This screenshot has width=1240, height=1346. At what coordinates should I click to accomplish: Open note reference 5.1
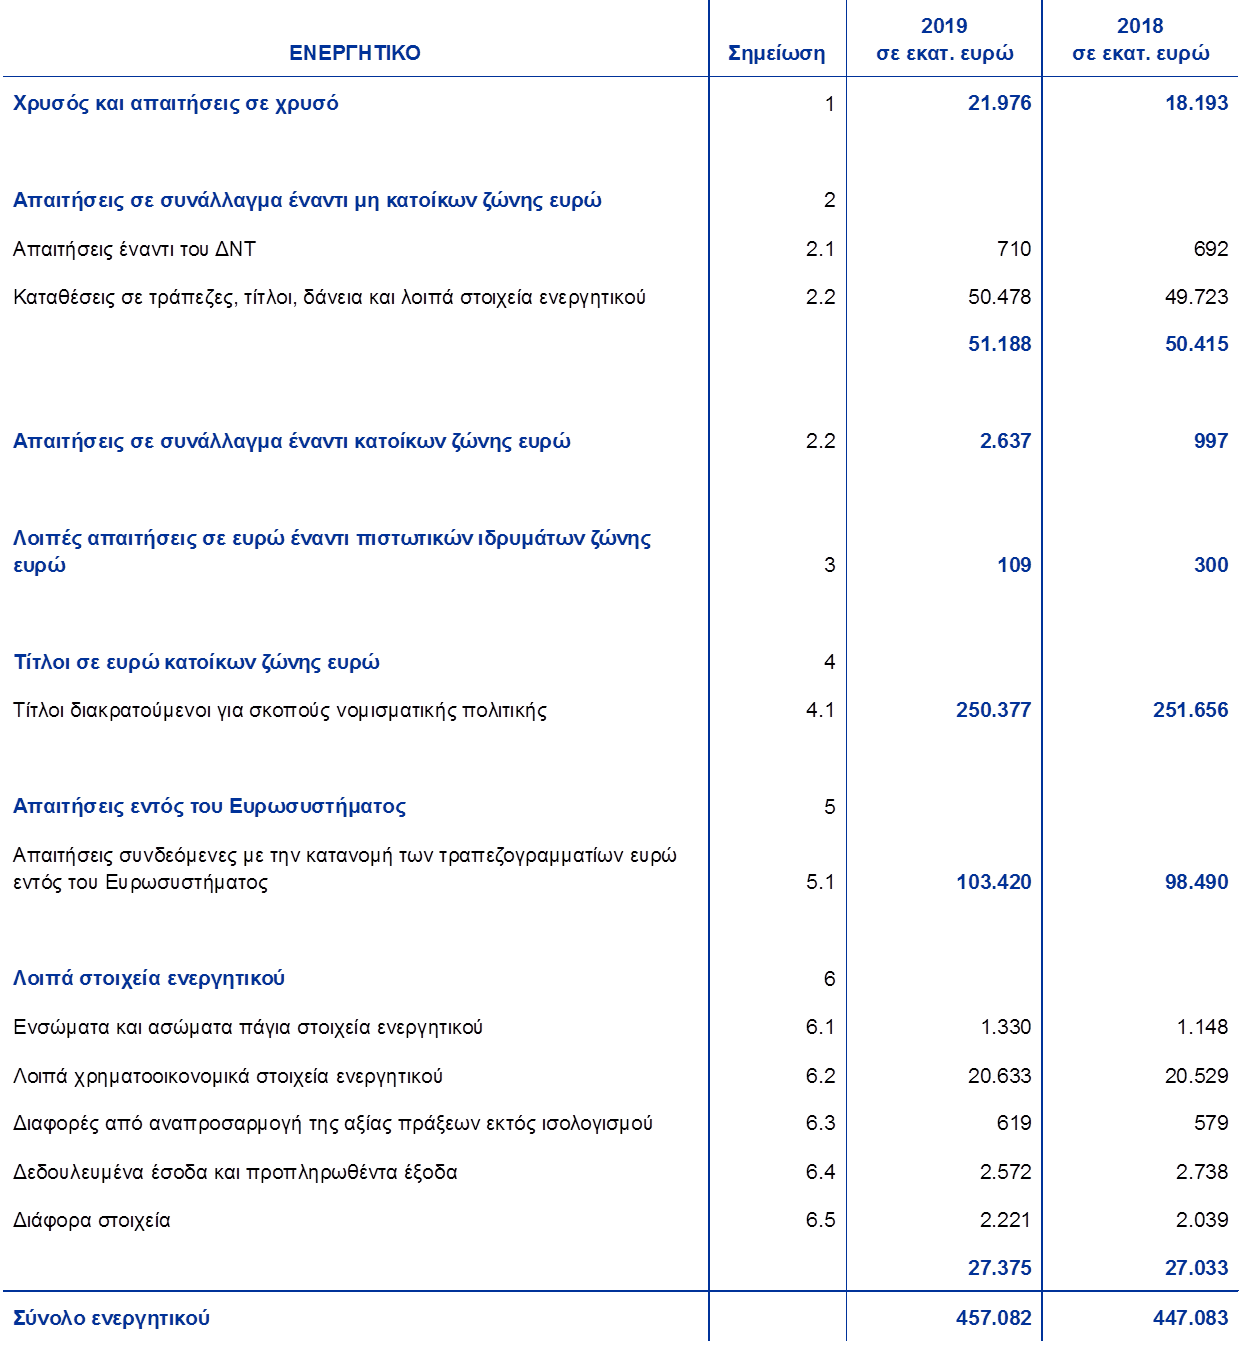820,882
